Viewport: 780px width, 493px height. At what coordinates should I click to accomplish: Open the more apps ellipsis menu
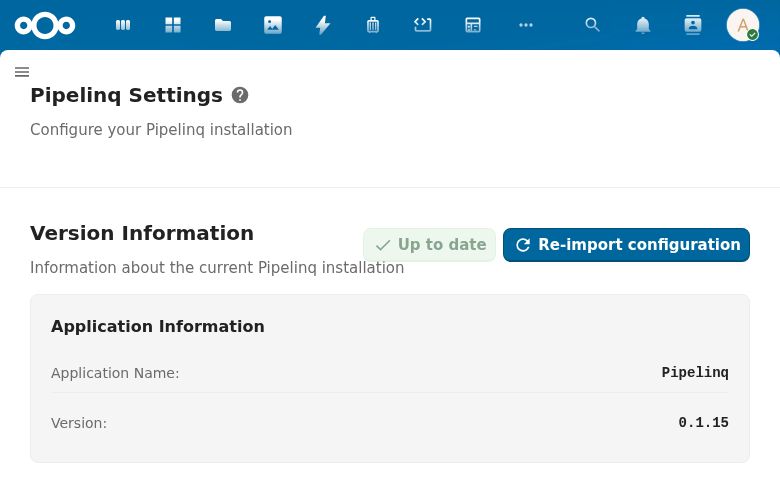(x=526, y=25)
